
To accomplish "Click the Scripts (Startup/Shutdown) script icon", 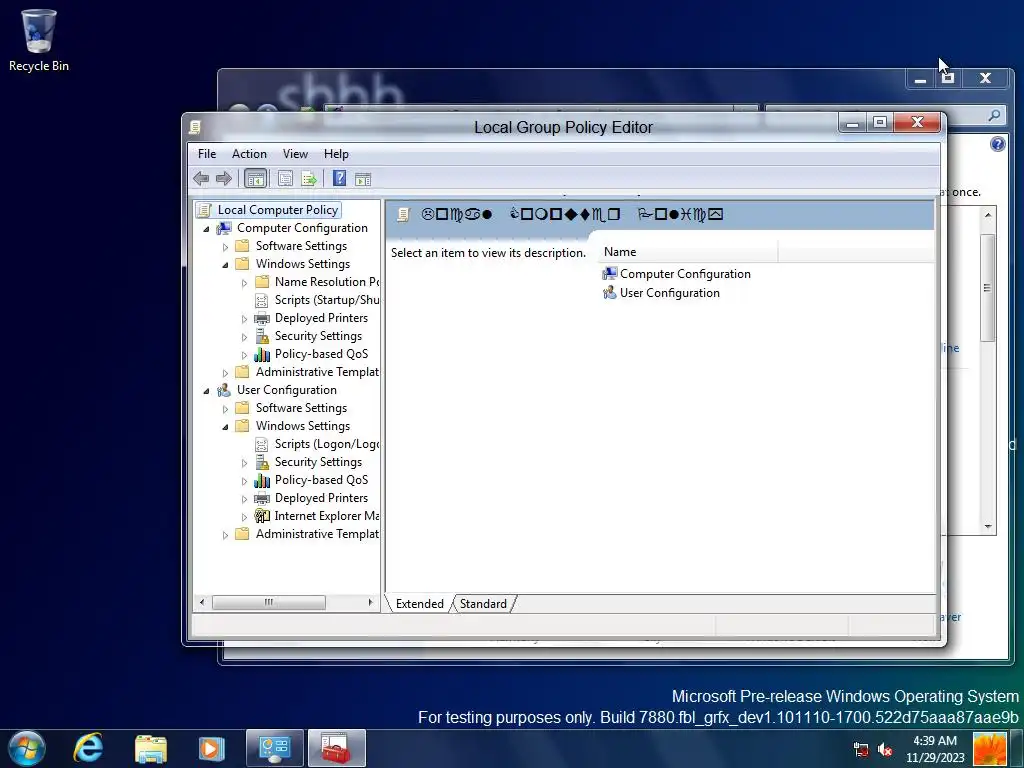I will coord(262,300).
